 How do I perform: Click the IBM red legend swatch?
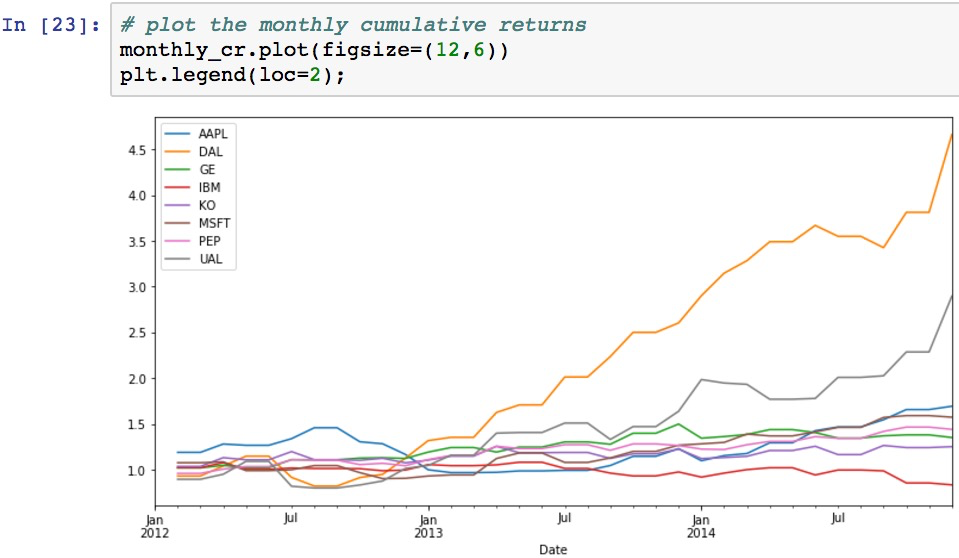click(x=178, y=187)
